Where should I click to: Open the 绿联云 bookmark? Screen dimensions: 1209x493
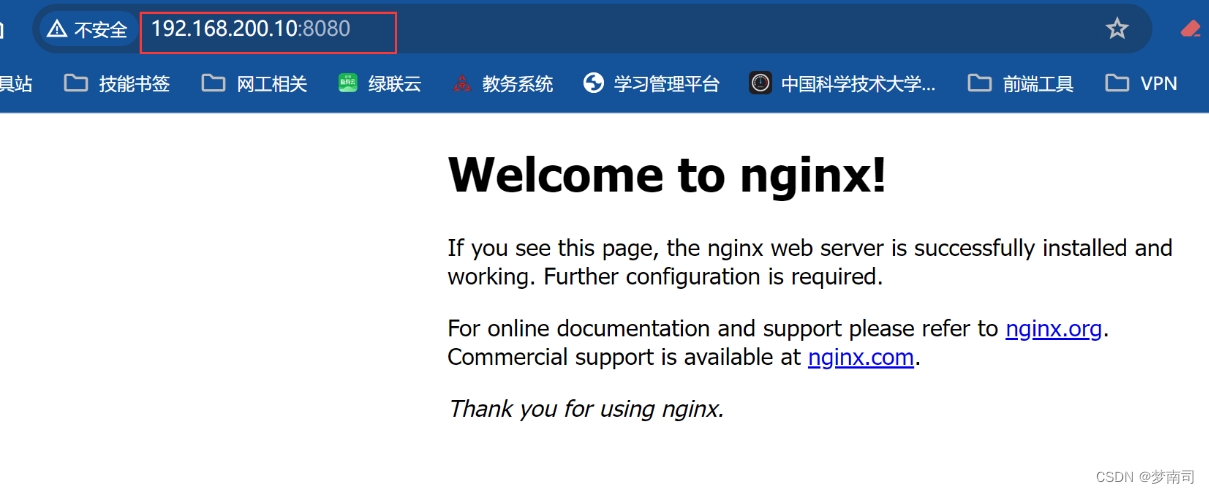pyautogui.click(x=380, y=83)
